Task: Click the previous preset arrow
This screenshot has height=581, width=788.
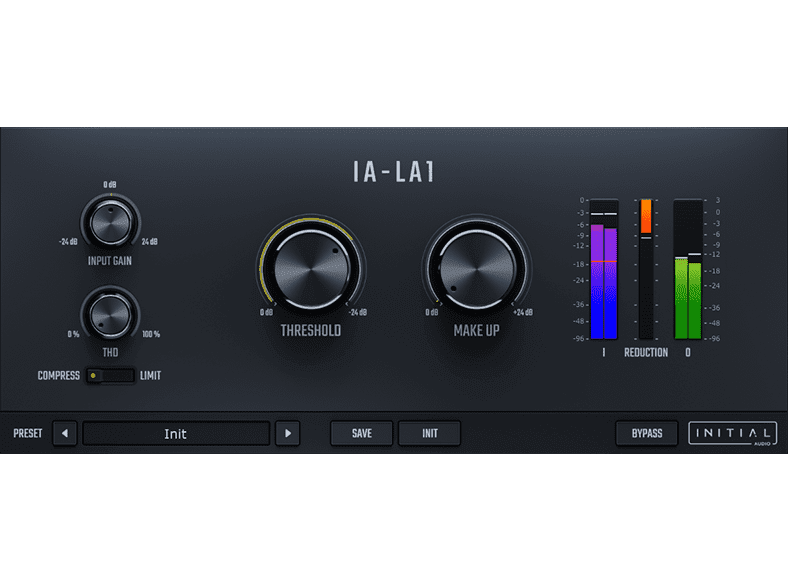Action: pyautogui.click(x=65, y=433)
